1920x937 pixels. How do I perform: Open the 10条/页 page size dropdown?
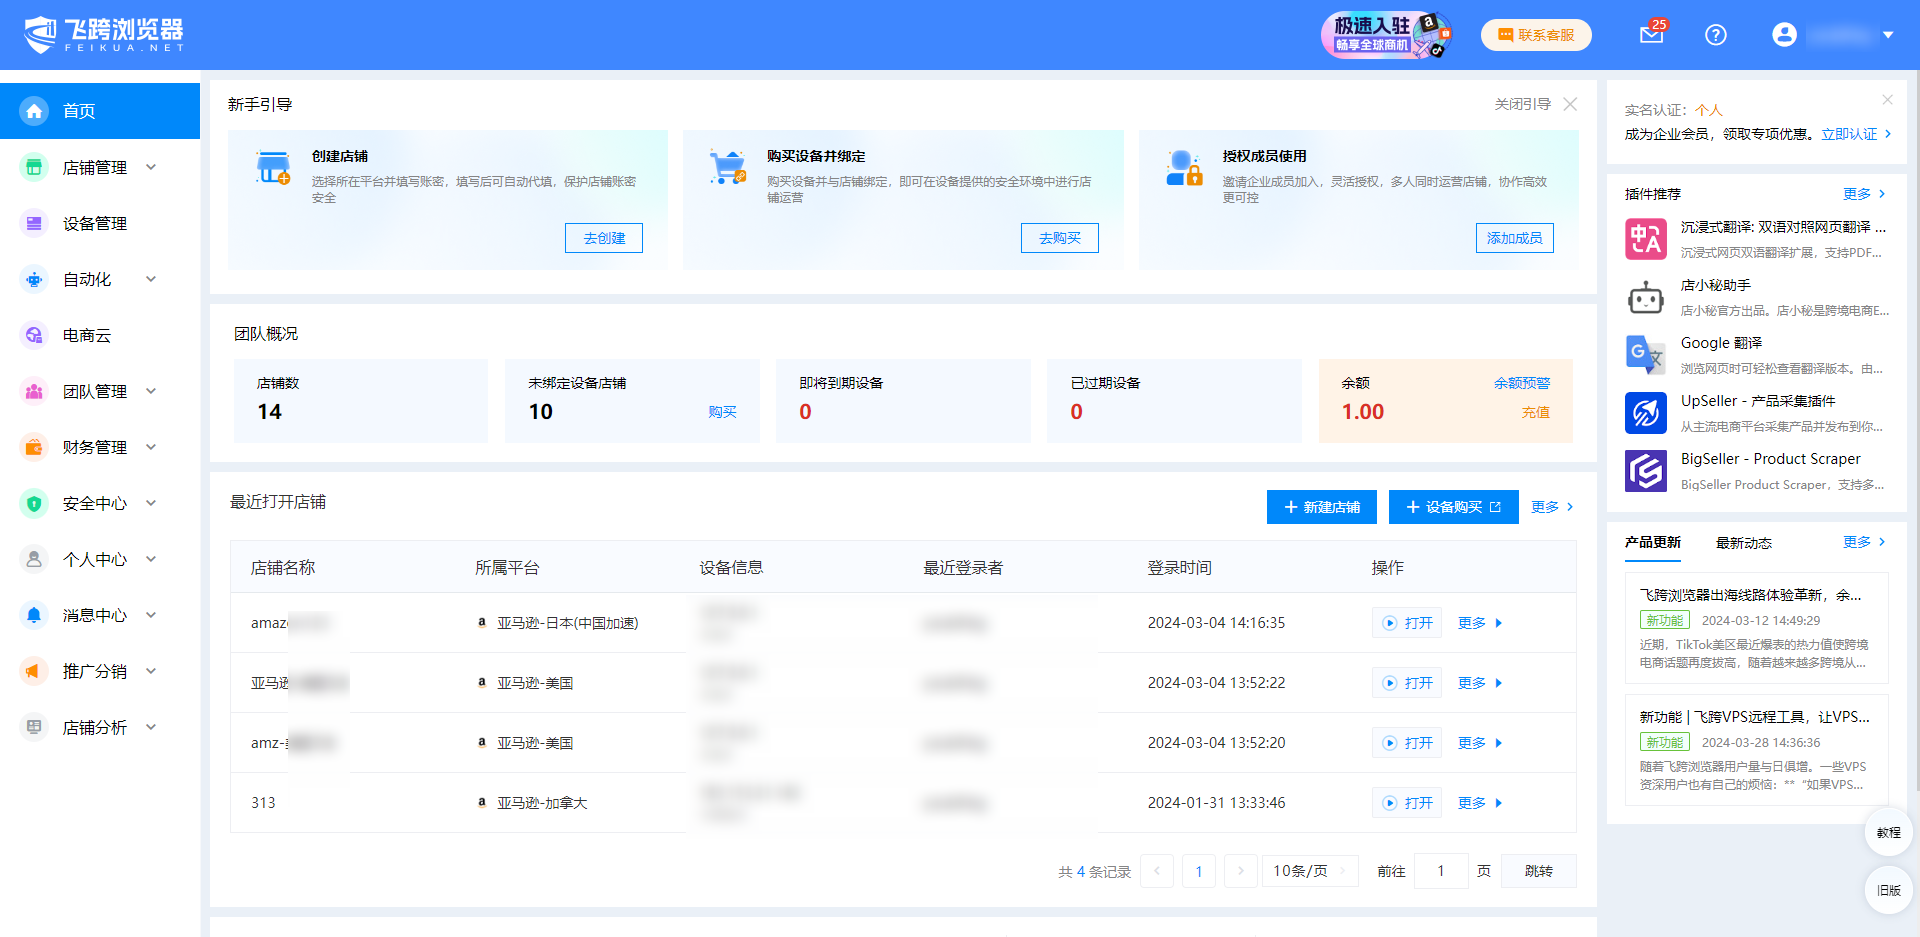click(x=1309, y=871)
